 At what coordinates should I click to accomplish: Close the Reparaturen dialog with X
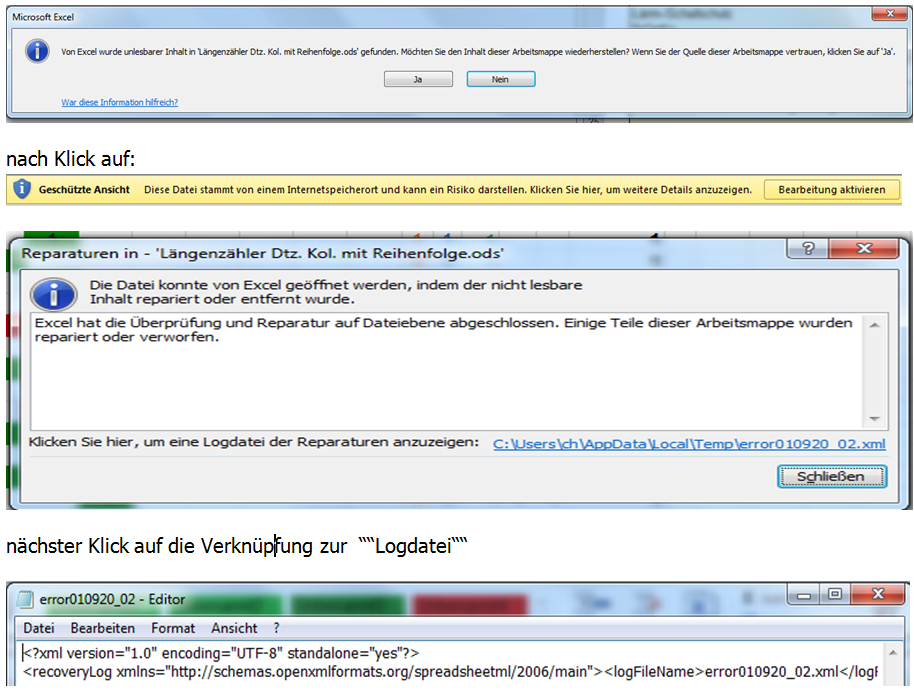click(863, 249)
